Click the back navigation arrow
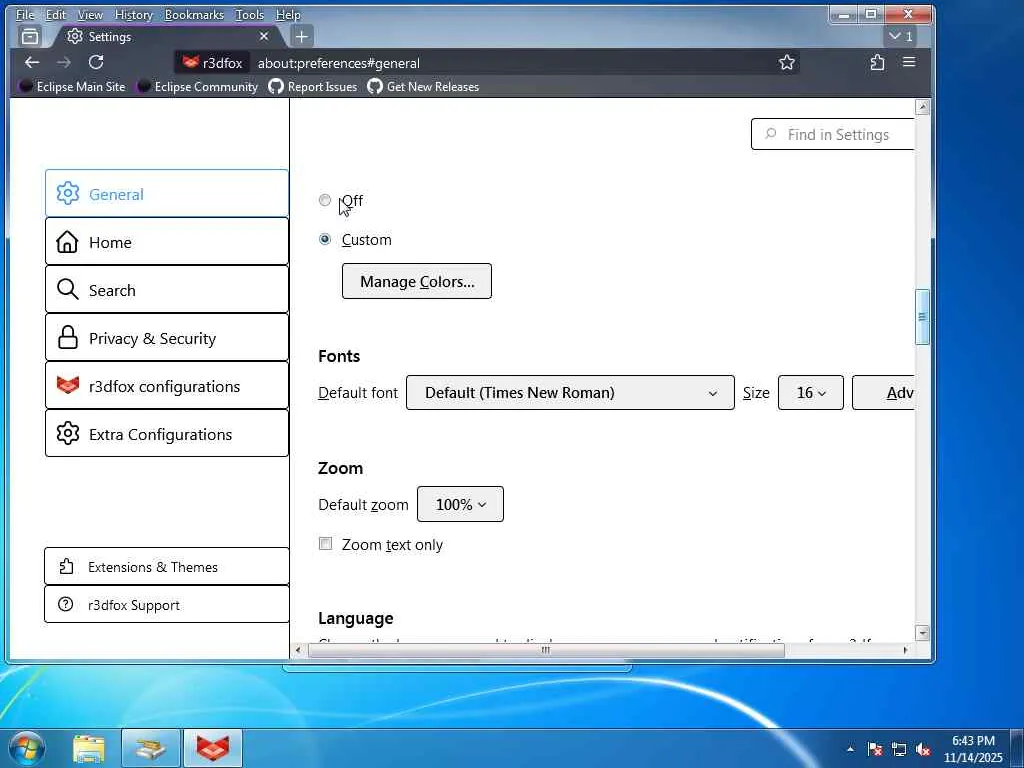 click(31, 63)
